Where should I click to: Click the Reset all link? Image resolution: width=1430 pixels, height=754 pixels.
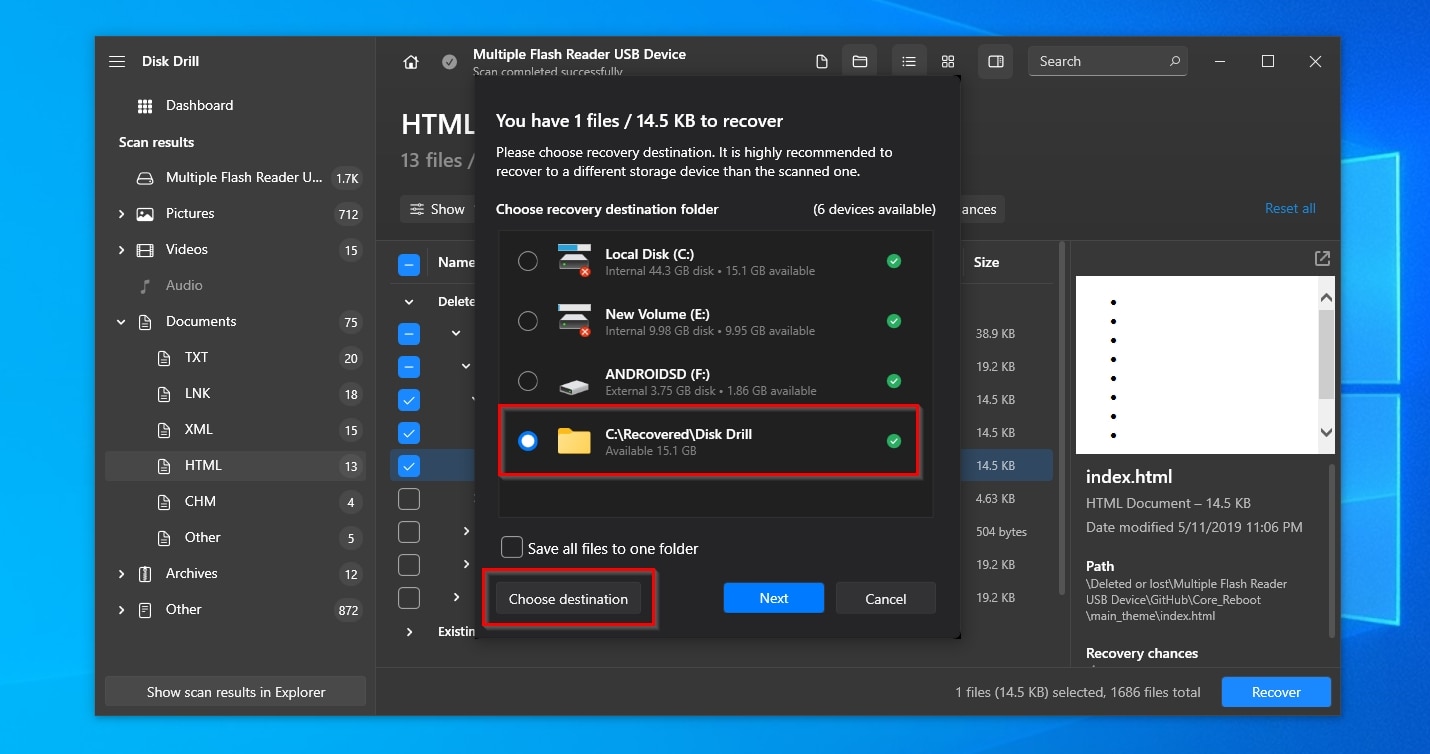click(1290, 208)
